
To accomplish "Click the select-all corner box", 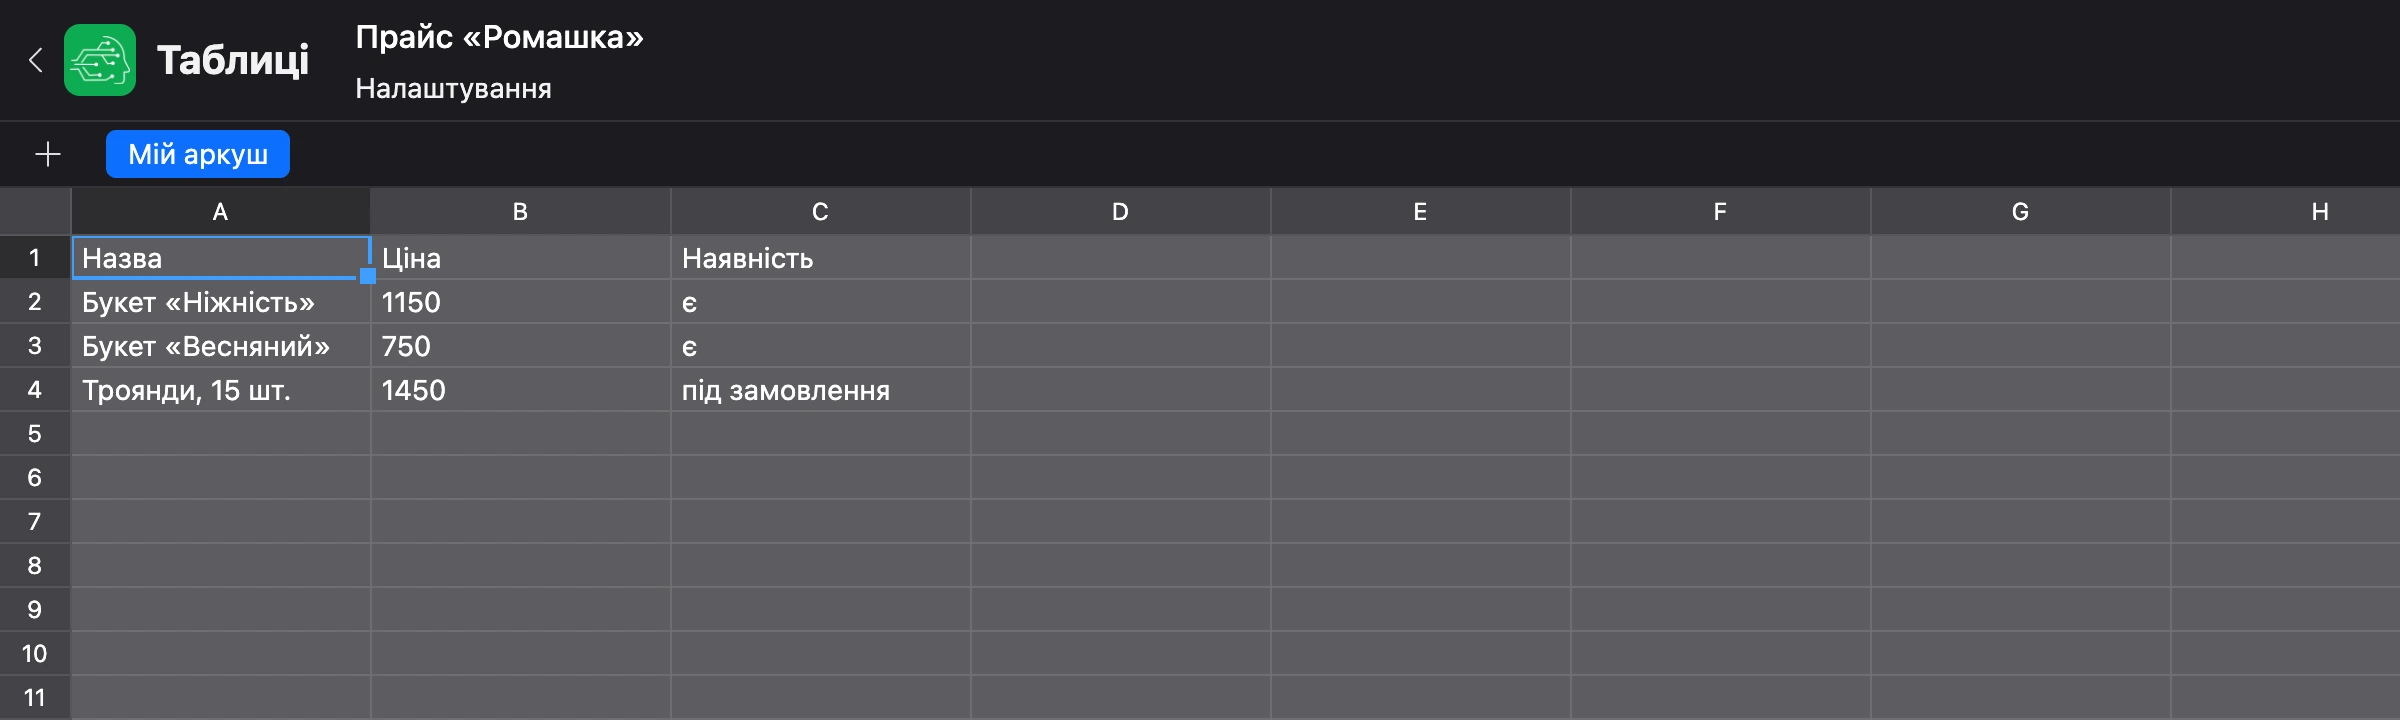I will pos(35,211).
